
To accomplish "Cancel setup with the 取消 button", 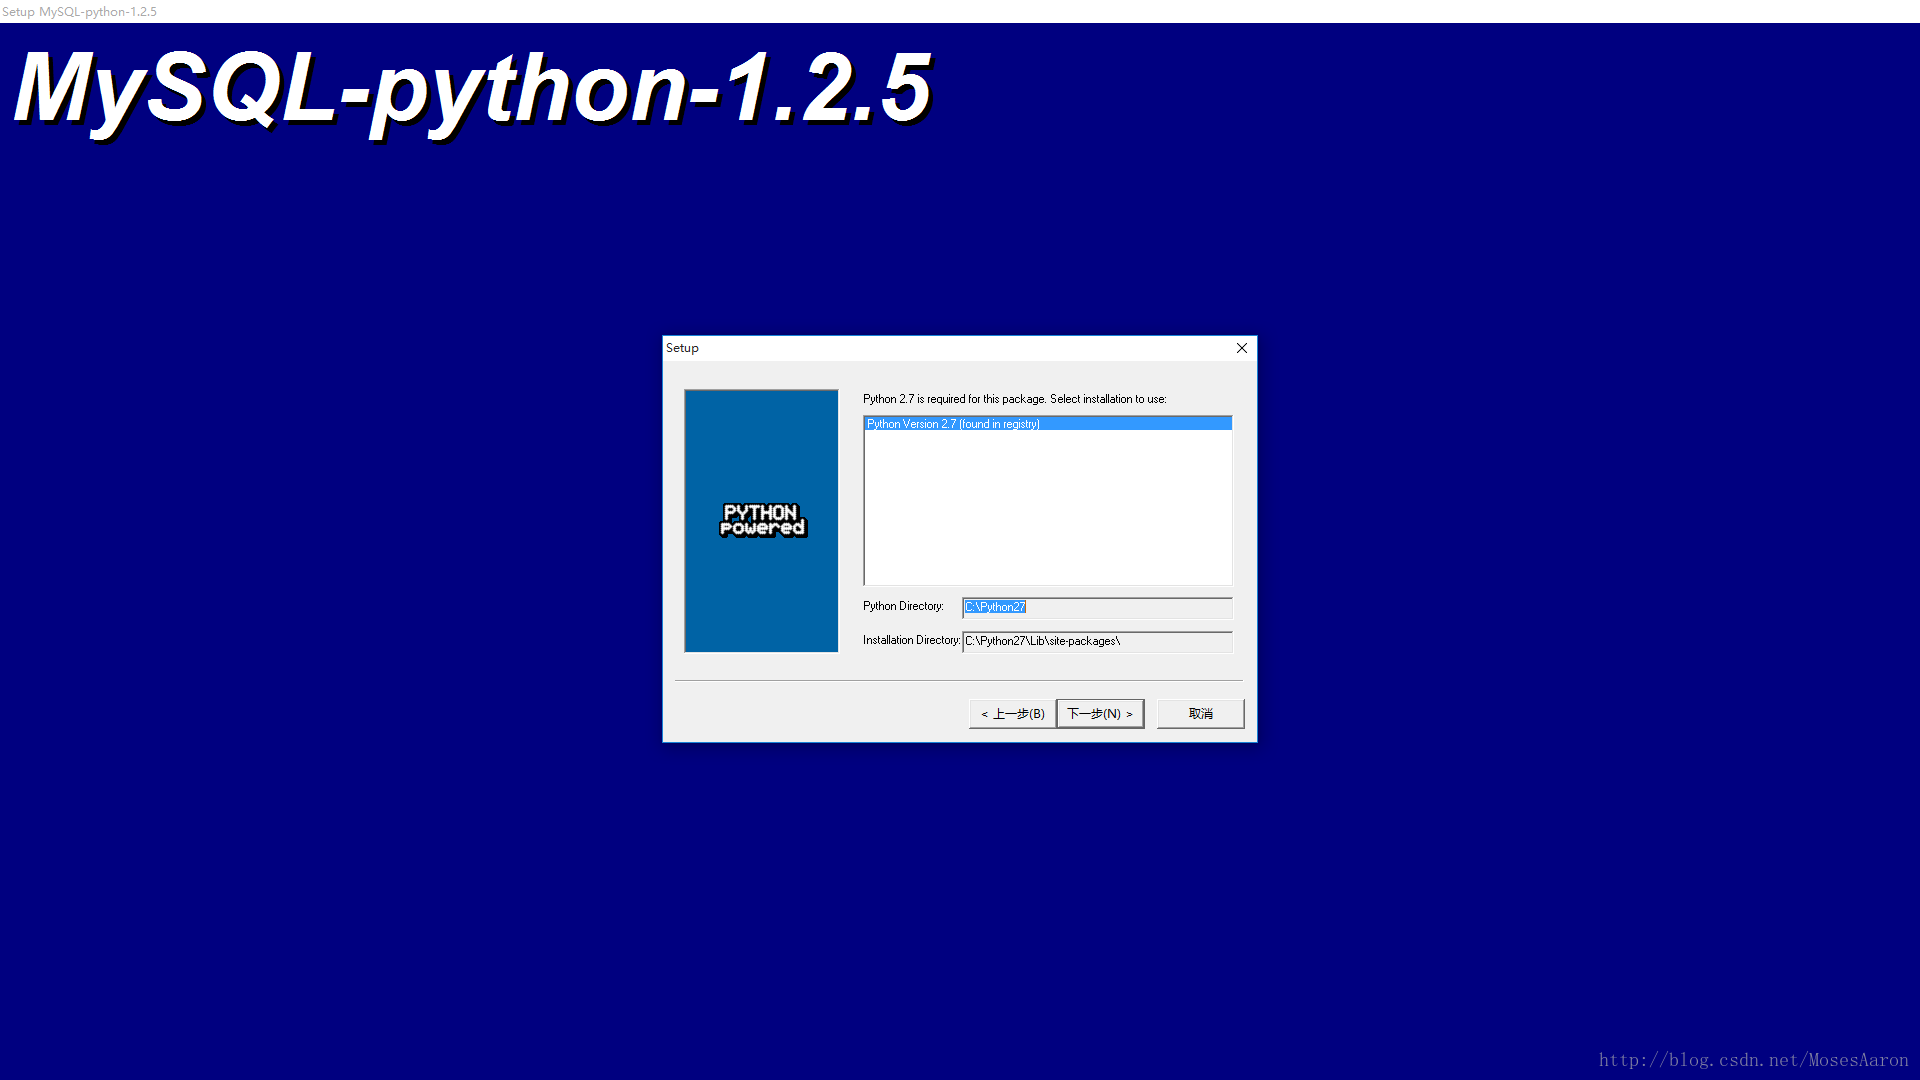I will point(1200,714).
